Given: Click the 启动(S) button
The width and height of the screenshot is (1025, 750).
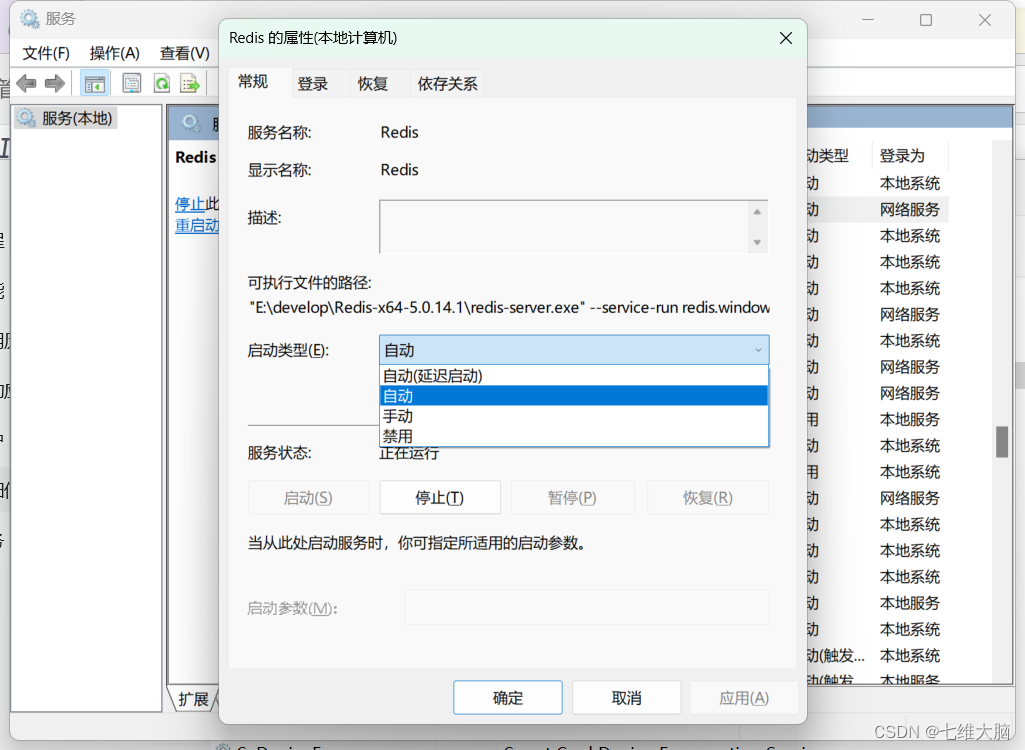Looking at the screenshot, I should coord(308,498).
